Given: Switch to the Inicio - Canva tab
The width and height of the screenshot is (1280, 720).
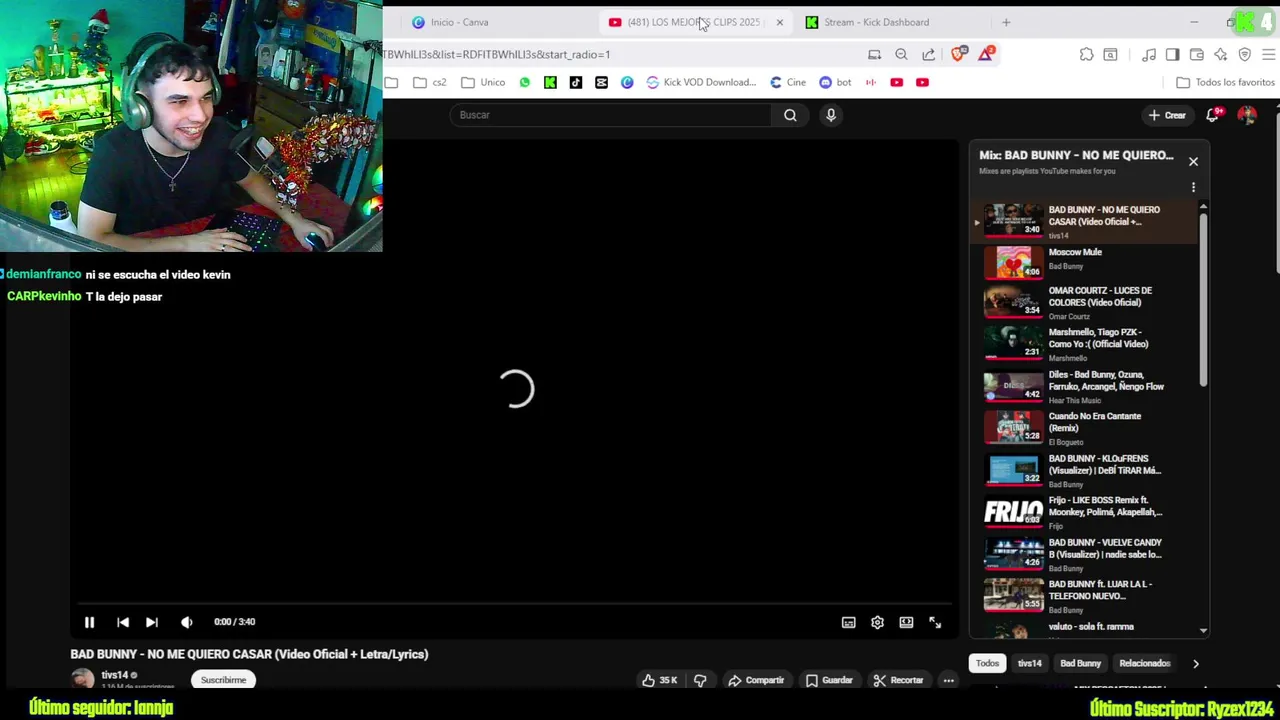Looking at the screenshot, I should click(490, 22).
